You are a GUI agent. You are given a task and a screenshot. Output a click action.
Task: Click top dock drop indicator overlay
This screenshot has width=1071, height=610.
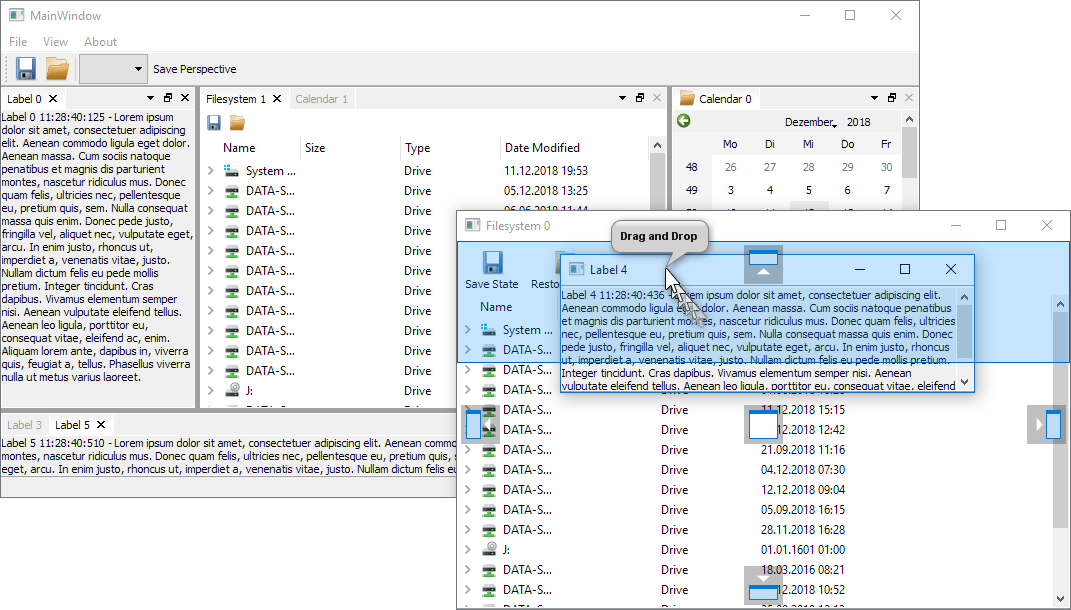(x=763, y=264)
